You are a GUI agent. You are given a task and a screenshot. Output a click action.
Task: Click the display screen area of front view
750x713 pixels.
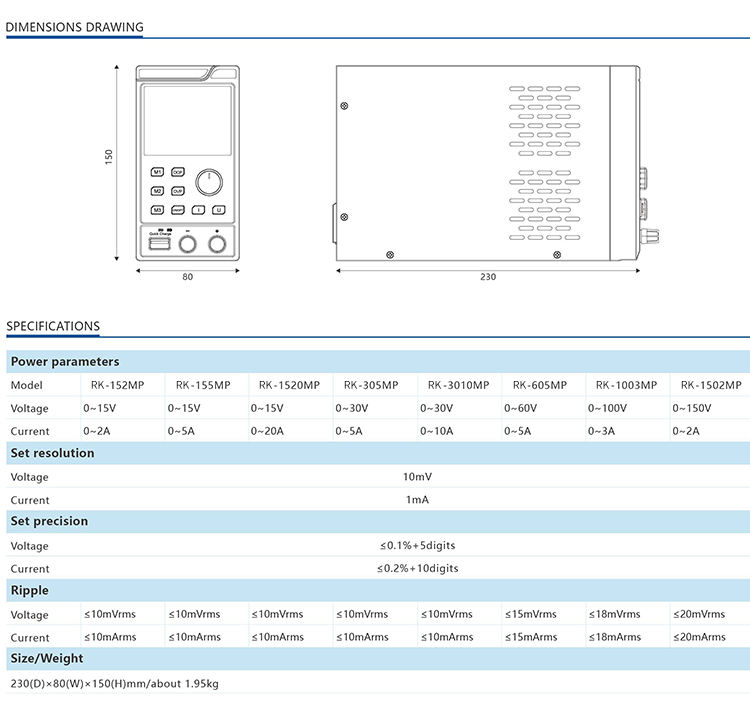coord(188,121)
